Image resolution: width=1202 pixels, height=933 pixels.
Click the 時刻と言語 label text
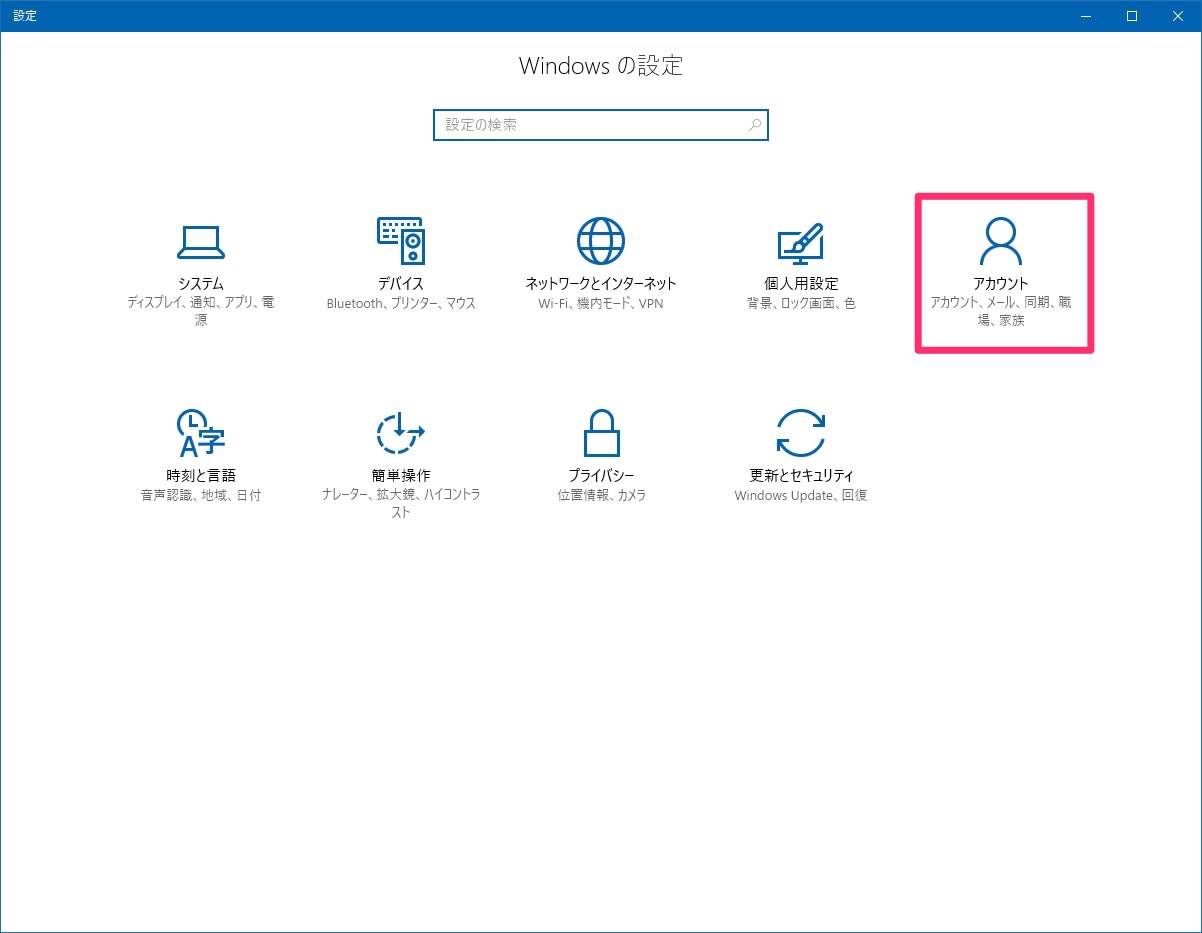[201, 476]
